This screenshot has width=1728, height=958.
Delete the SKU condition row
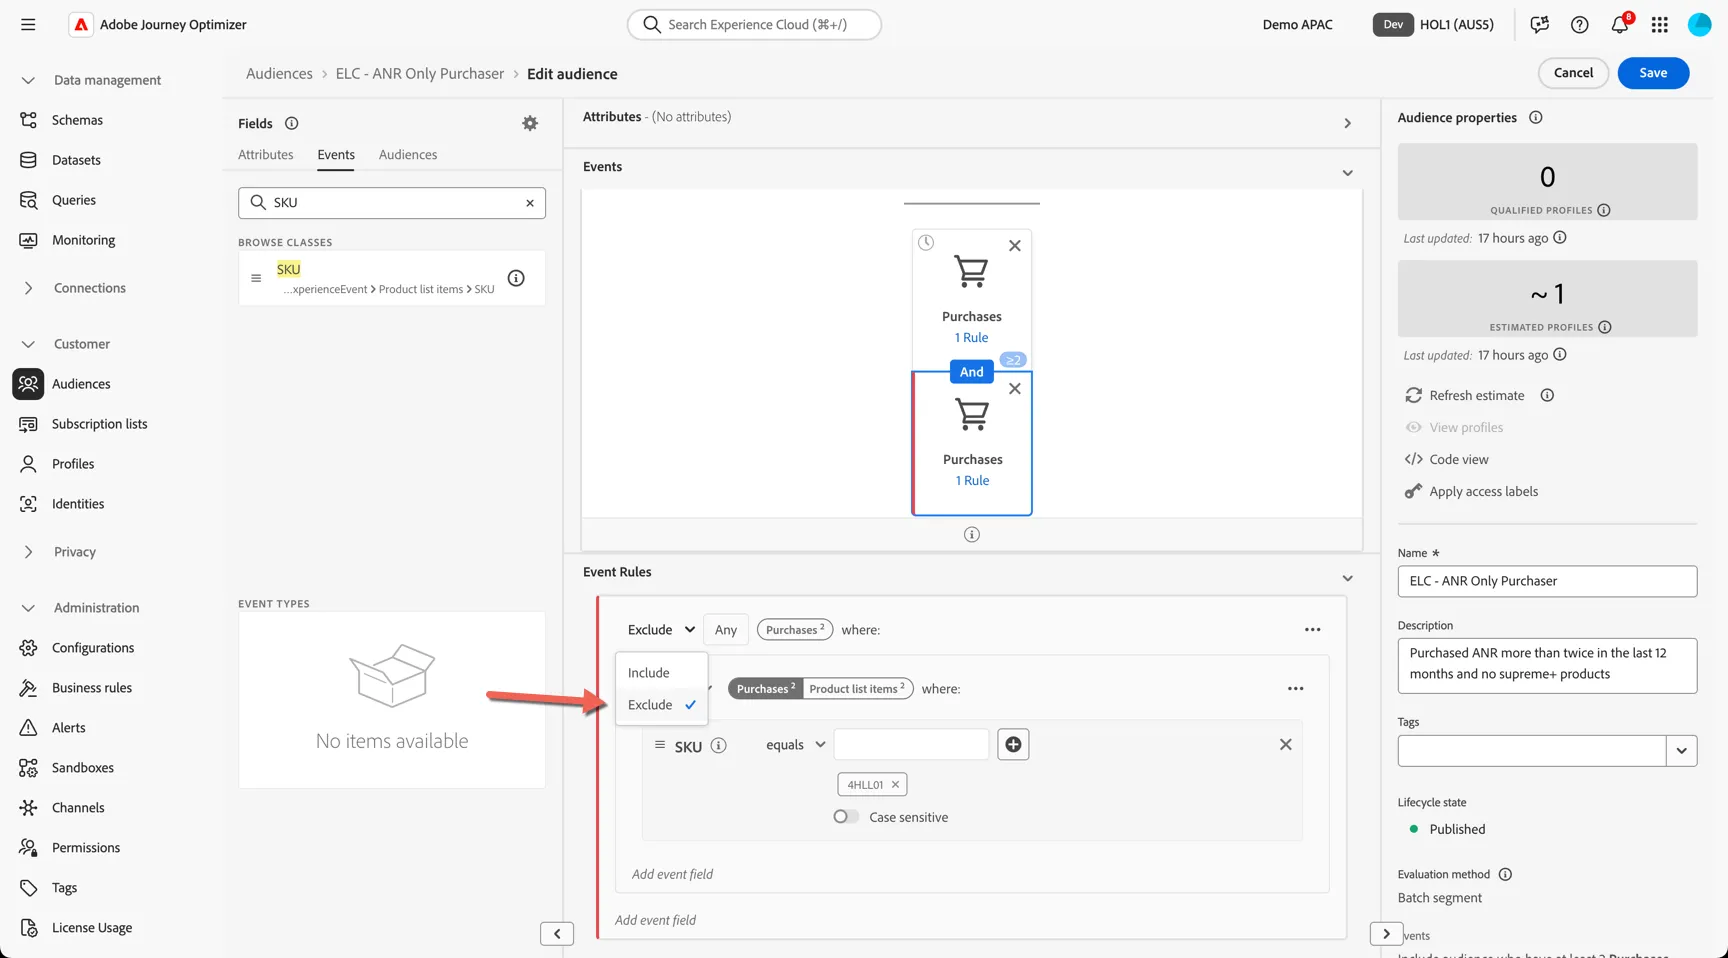(x=1285, y=744)
